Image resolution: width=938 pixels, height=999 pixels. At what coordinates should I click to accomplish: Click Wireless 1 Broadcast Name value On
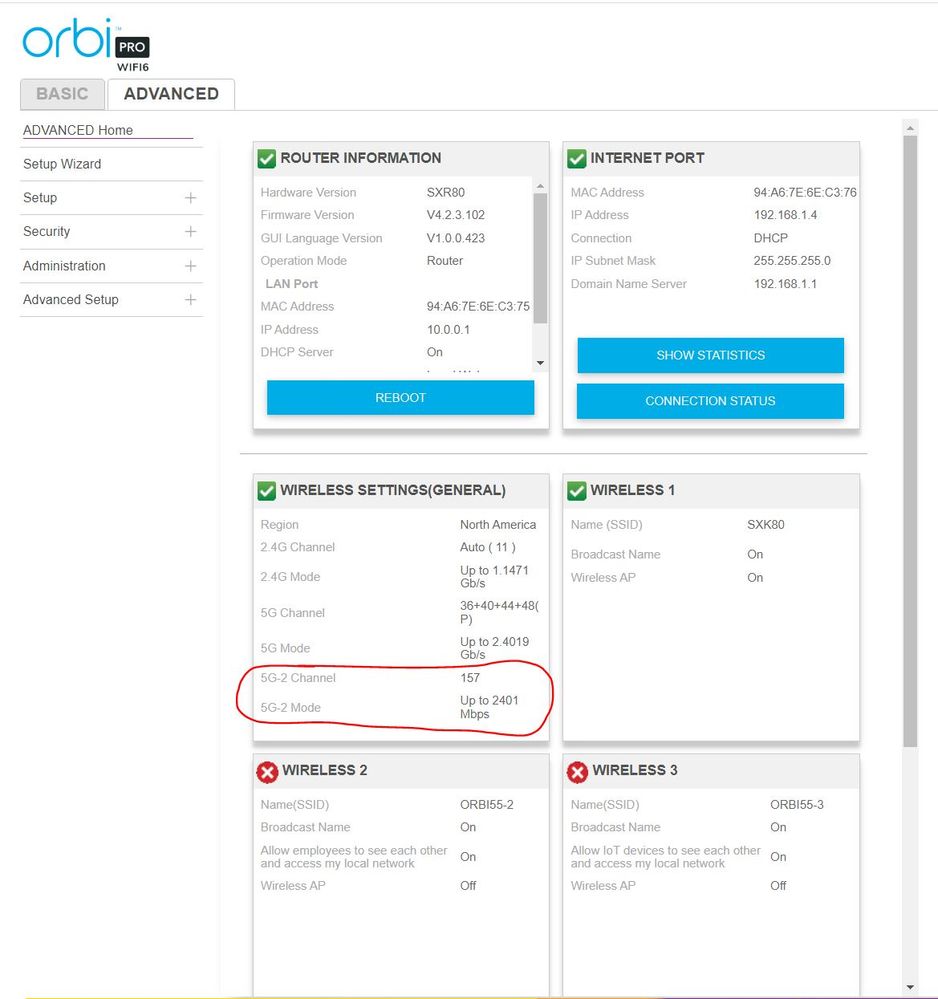pyautogui.click(x=754, y=554)
